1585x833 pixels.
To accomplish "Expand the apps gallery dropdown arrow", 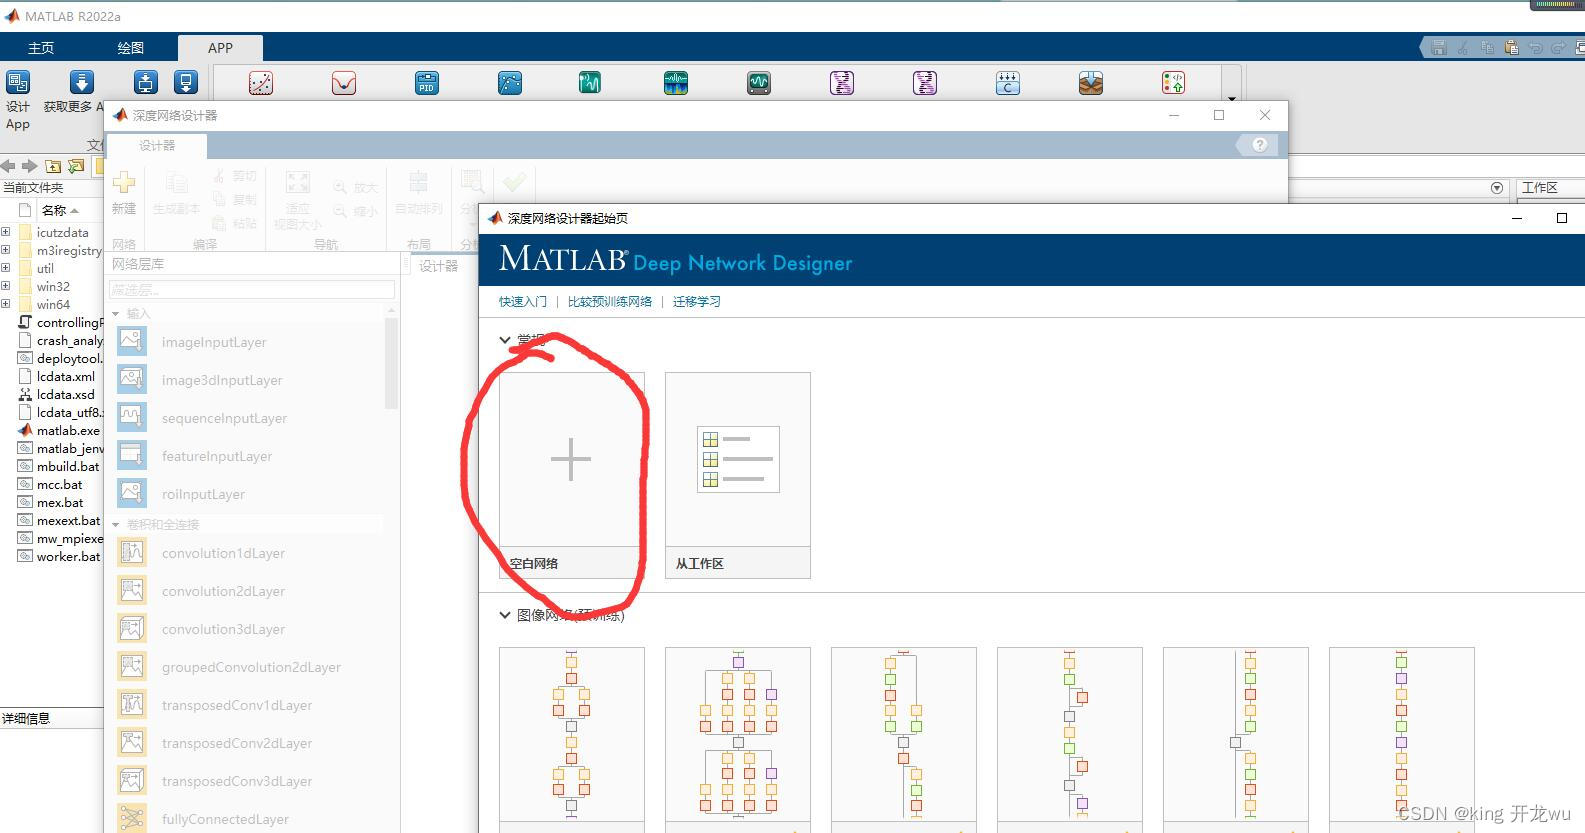I will [1232, 98].
